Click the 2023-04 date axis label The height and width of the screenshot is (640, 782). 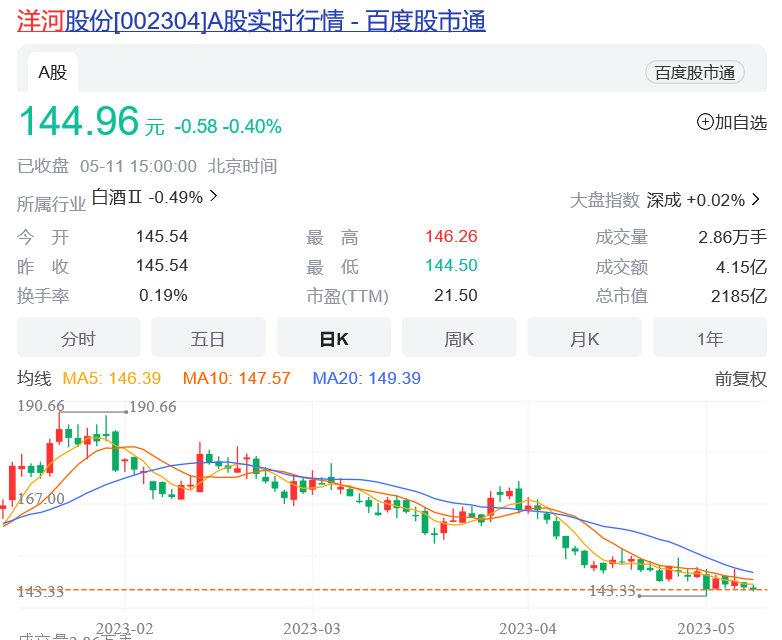point(528,629)
